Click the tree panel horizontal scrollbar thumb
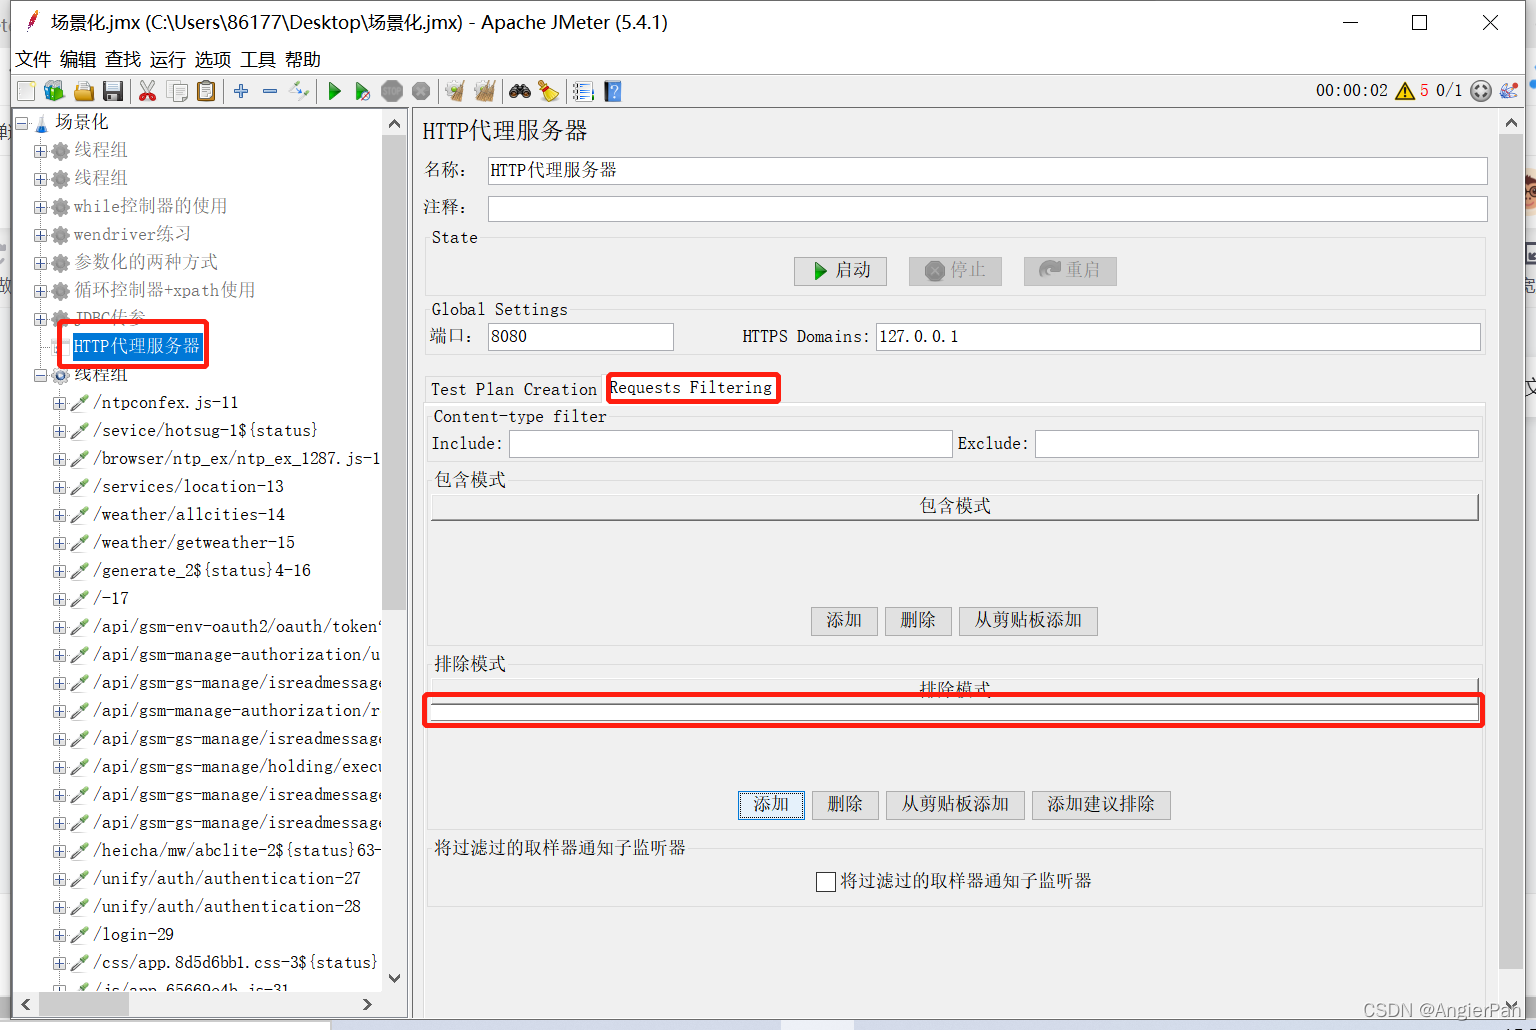The width and height of the screenshot is (1536, 1030). (84, 1004)
